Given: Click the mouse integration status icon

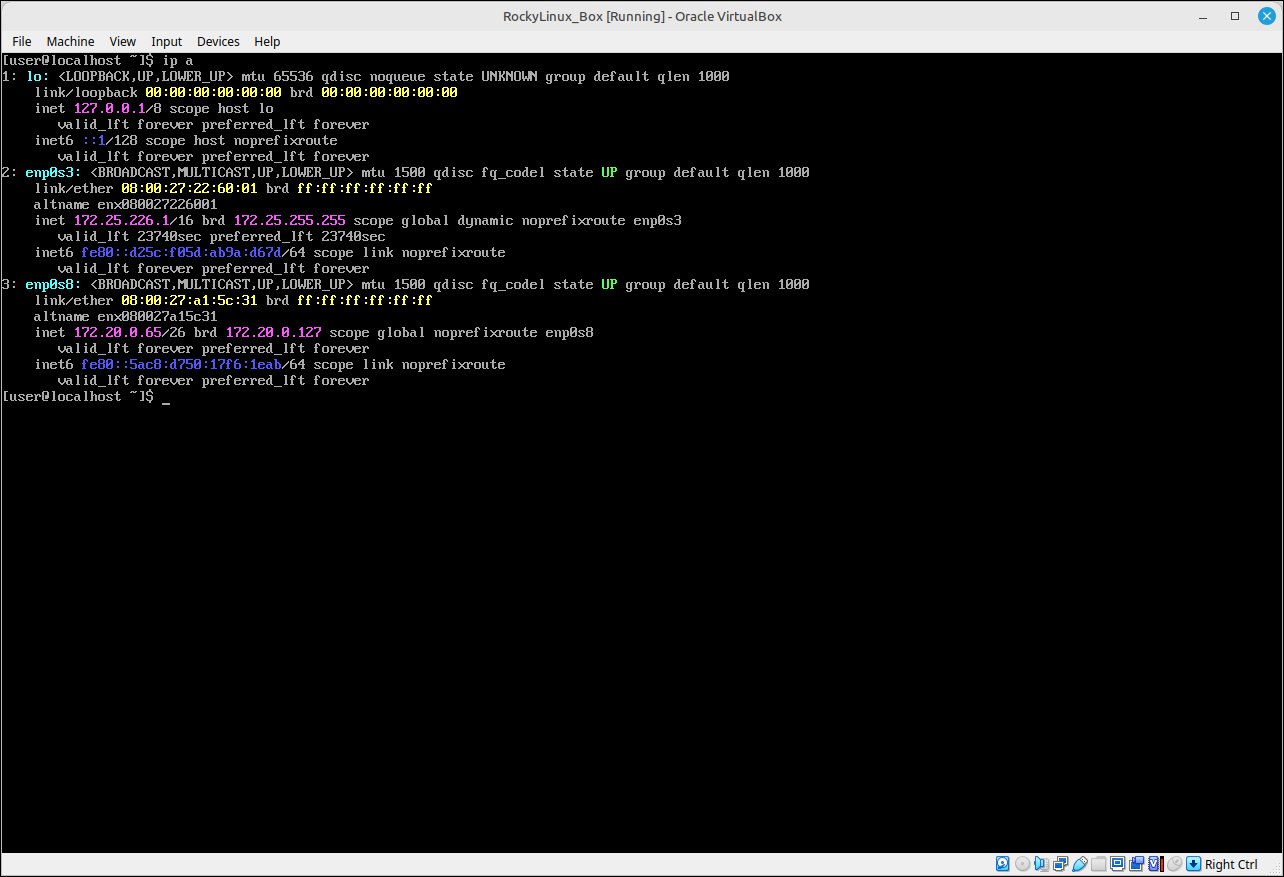Looking at the screenshot, I should [1174, 864].
